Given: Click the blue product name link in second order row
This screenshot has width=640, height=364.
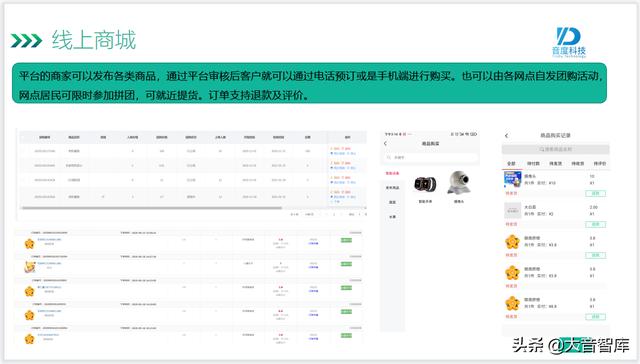Looking at the screenshot, I should 49,263.
